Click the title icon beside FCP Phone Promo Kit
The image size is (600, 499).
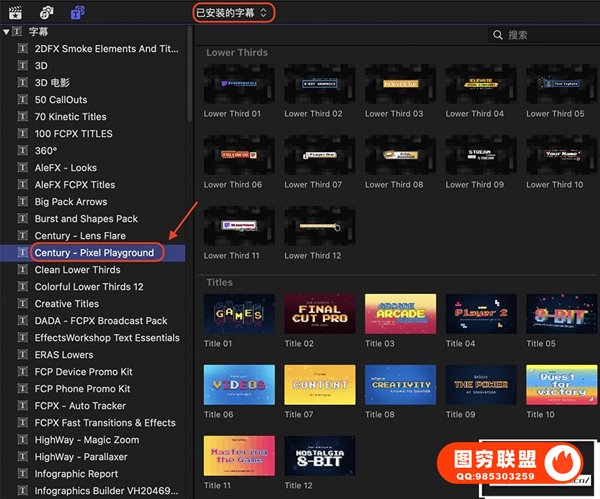(x=21, y=389)
